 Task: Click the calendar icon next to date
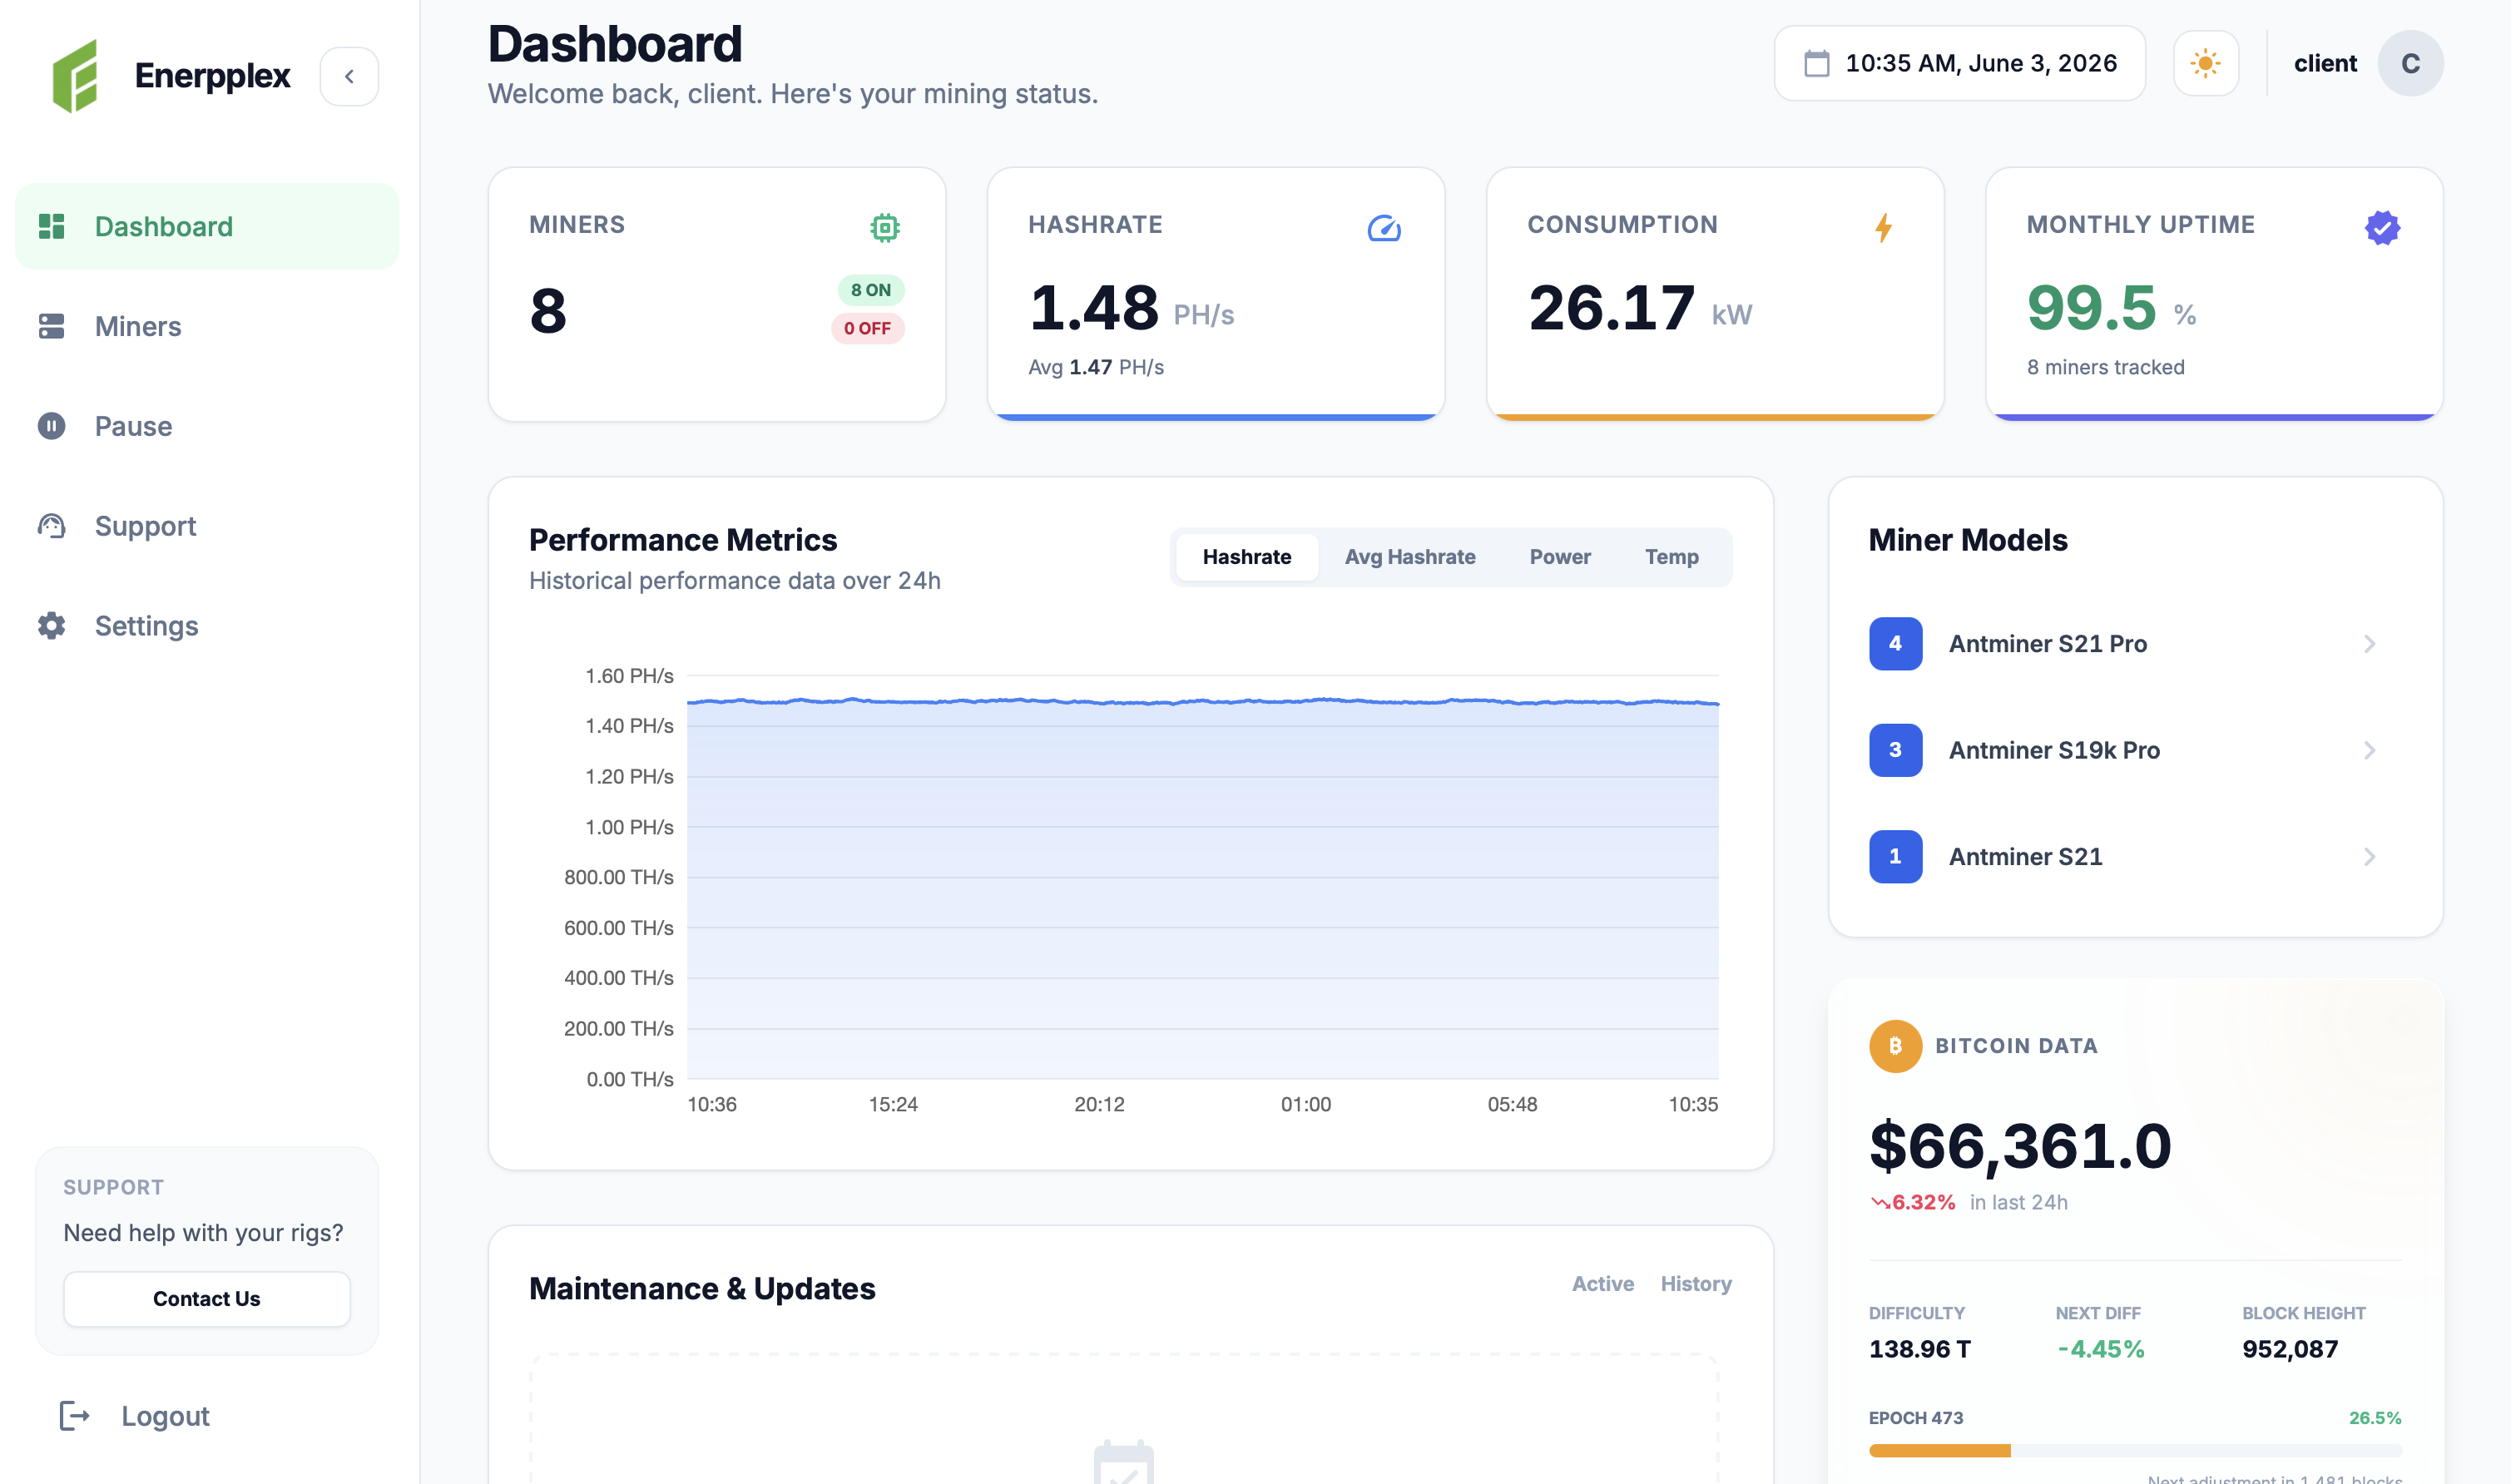click(1817, 64)
